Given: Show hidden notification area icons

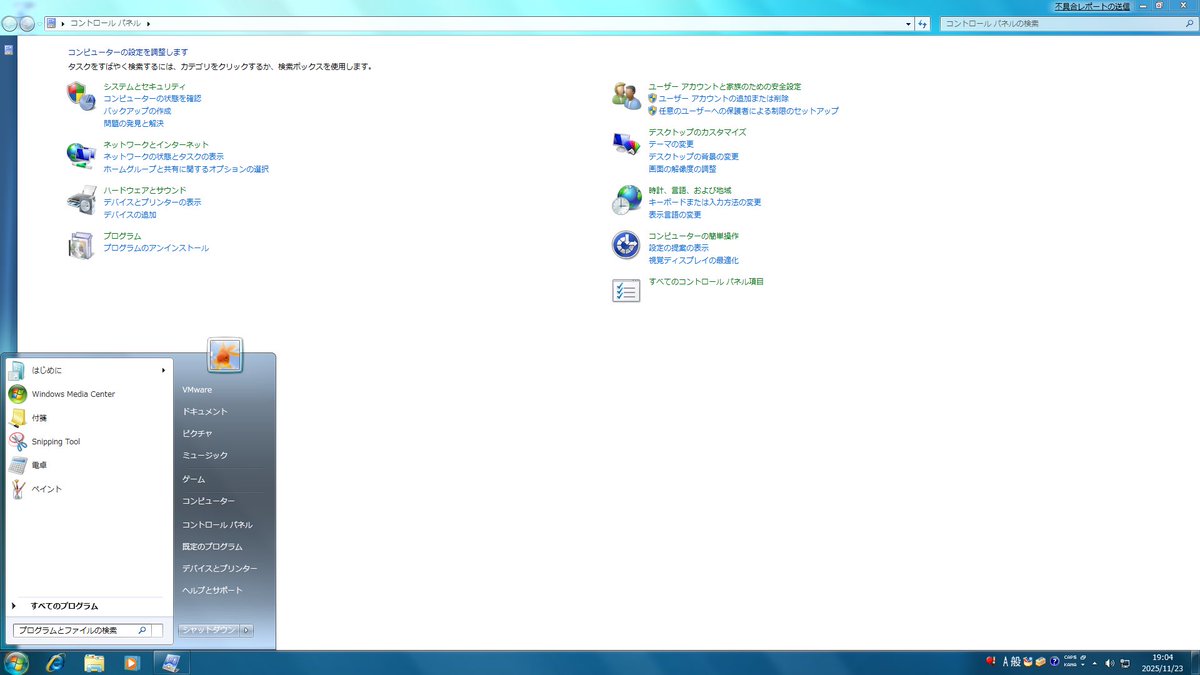Looking at the screenshot, I should pos(1094,662).
